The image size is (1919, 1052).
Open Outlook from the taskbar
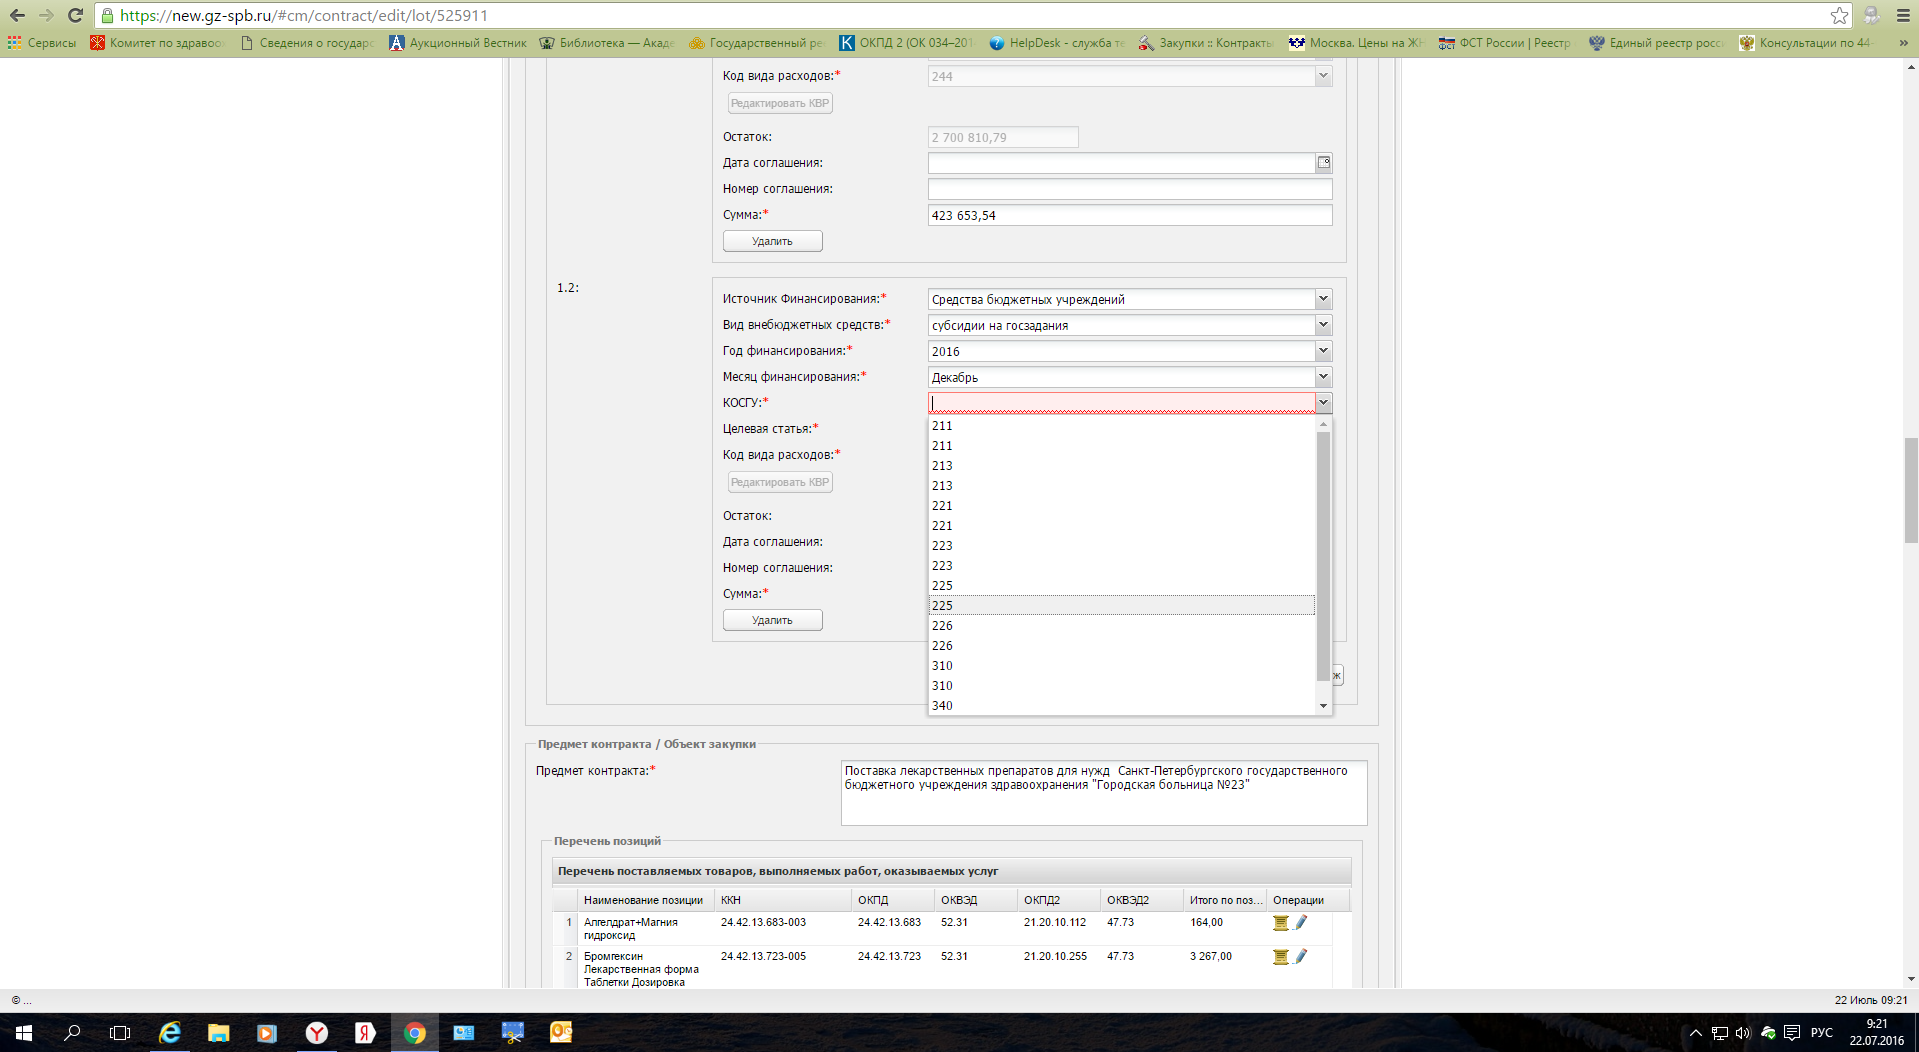(x=561, y=1032)
